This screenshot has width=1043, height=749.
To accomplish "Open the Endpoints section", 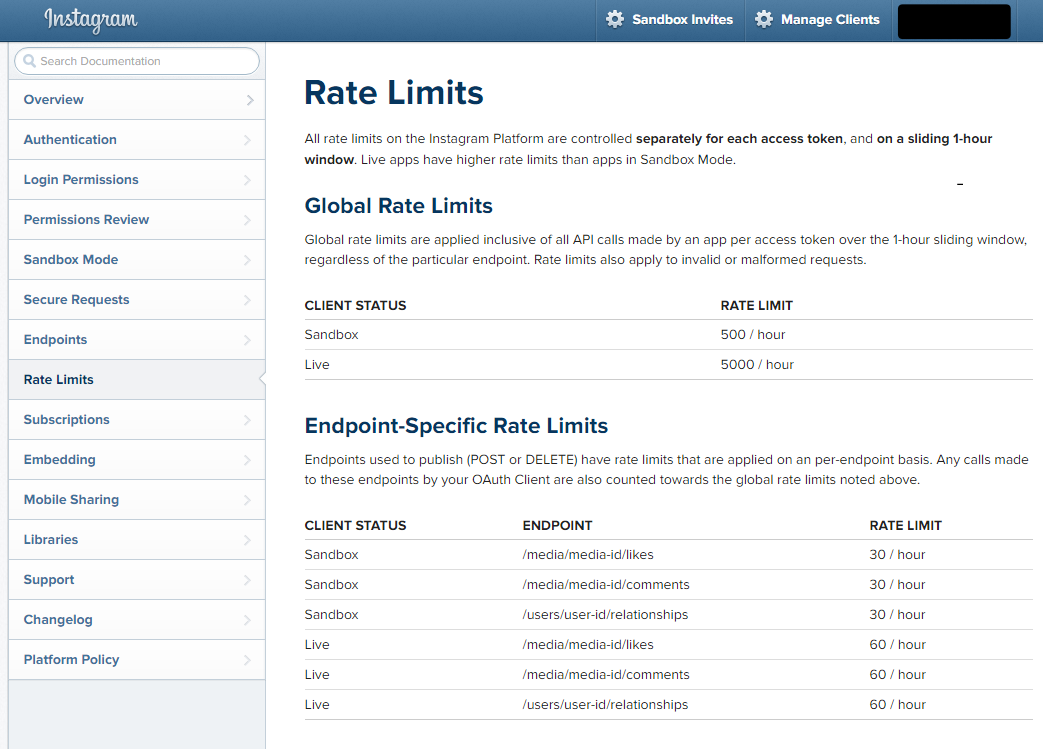I will [x=136, y=339].
